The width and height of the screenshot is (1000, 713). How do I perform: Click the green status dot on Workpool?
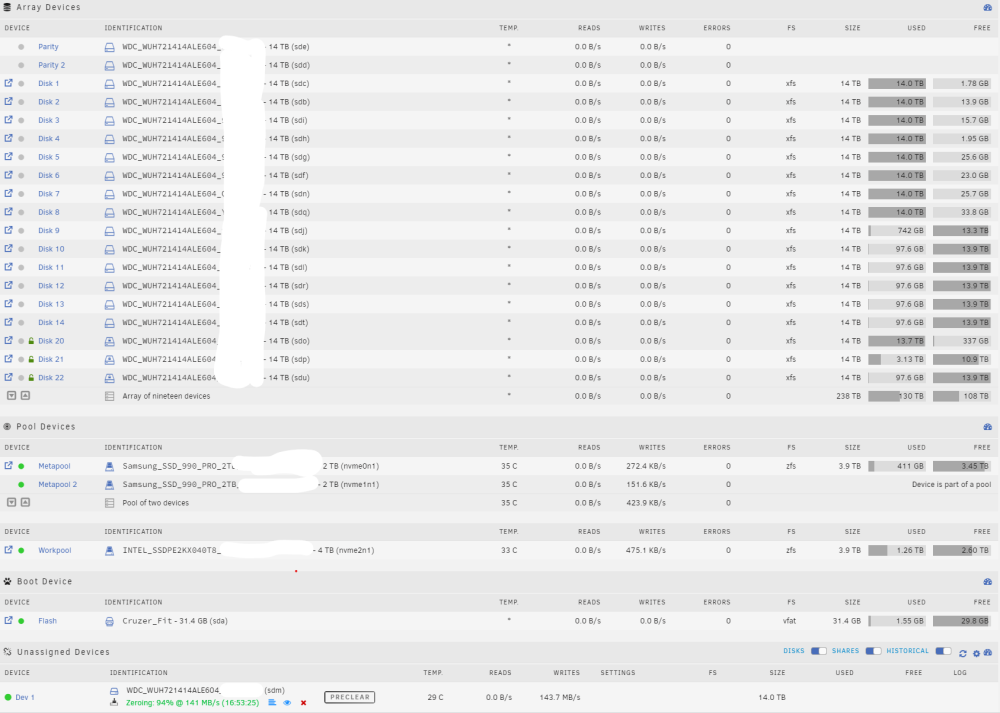pos(21,550)
